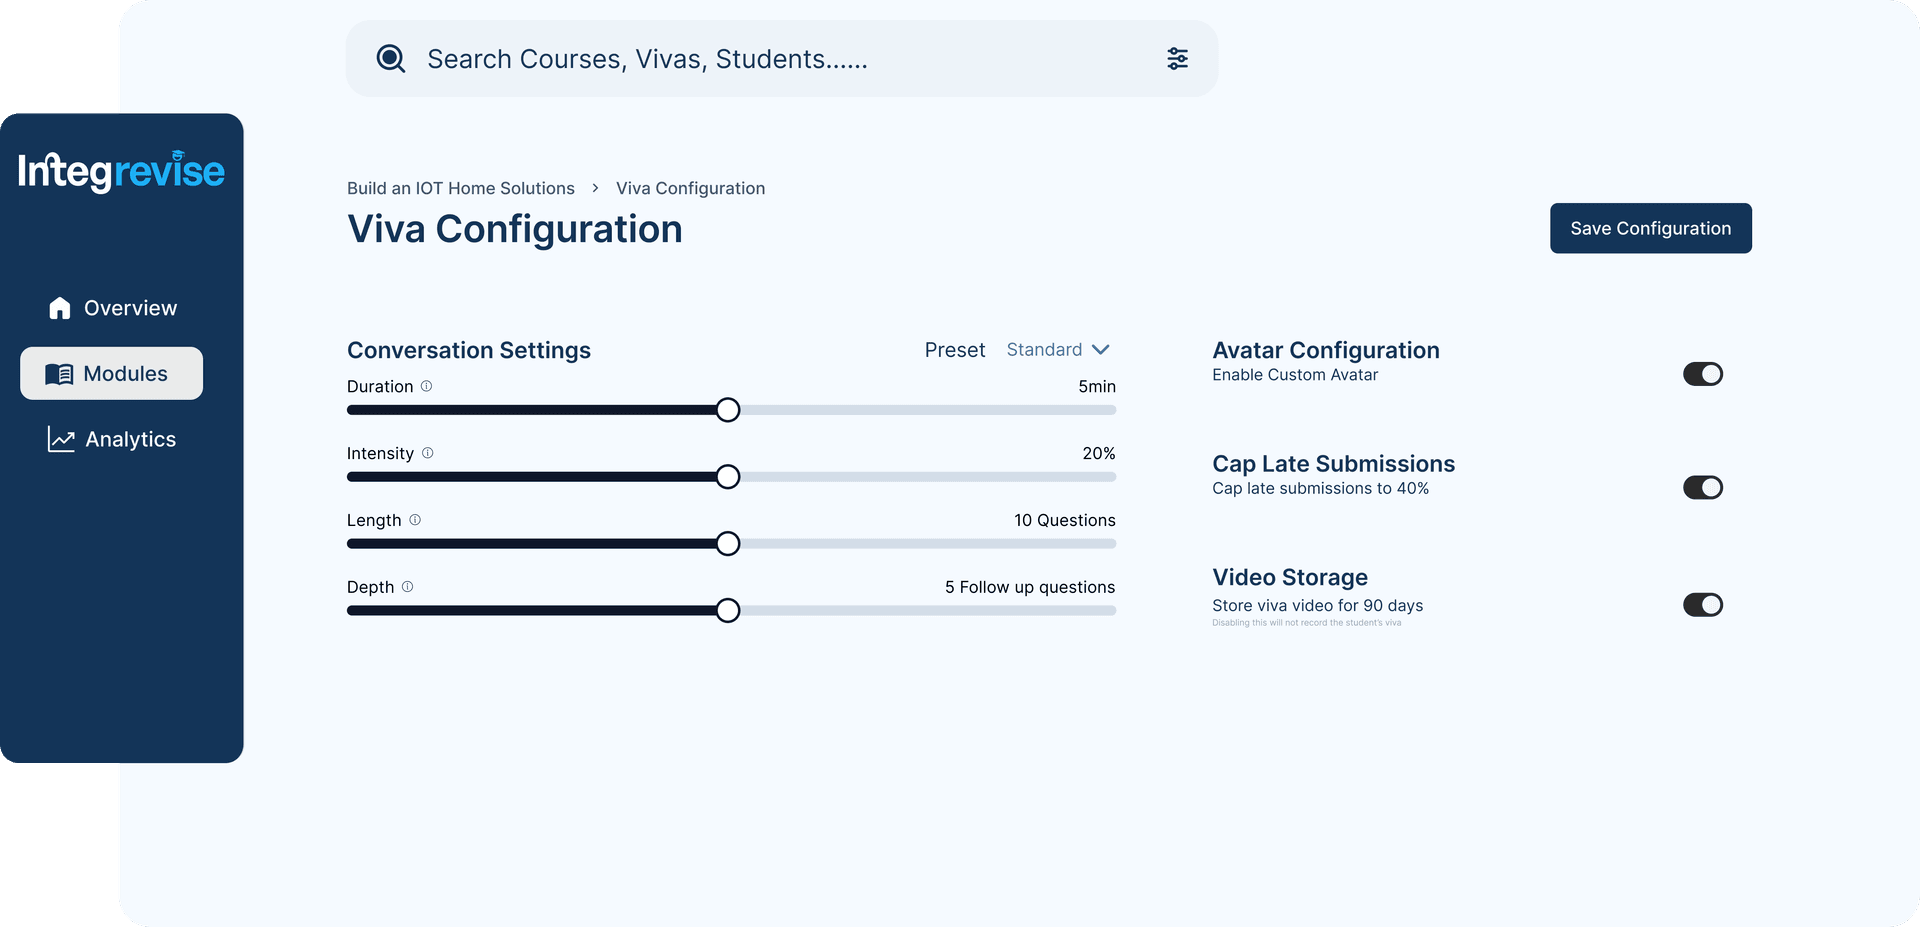Image resolution: width=1920 pixels, height=927 pixels.
Task: Open the Length info tooltip icon
Action: (415, 519)
